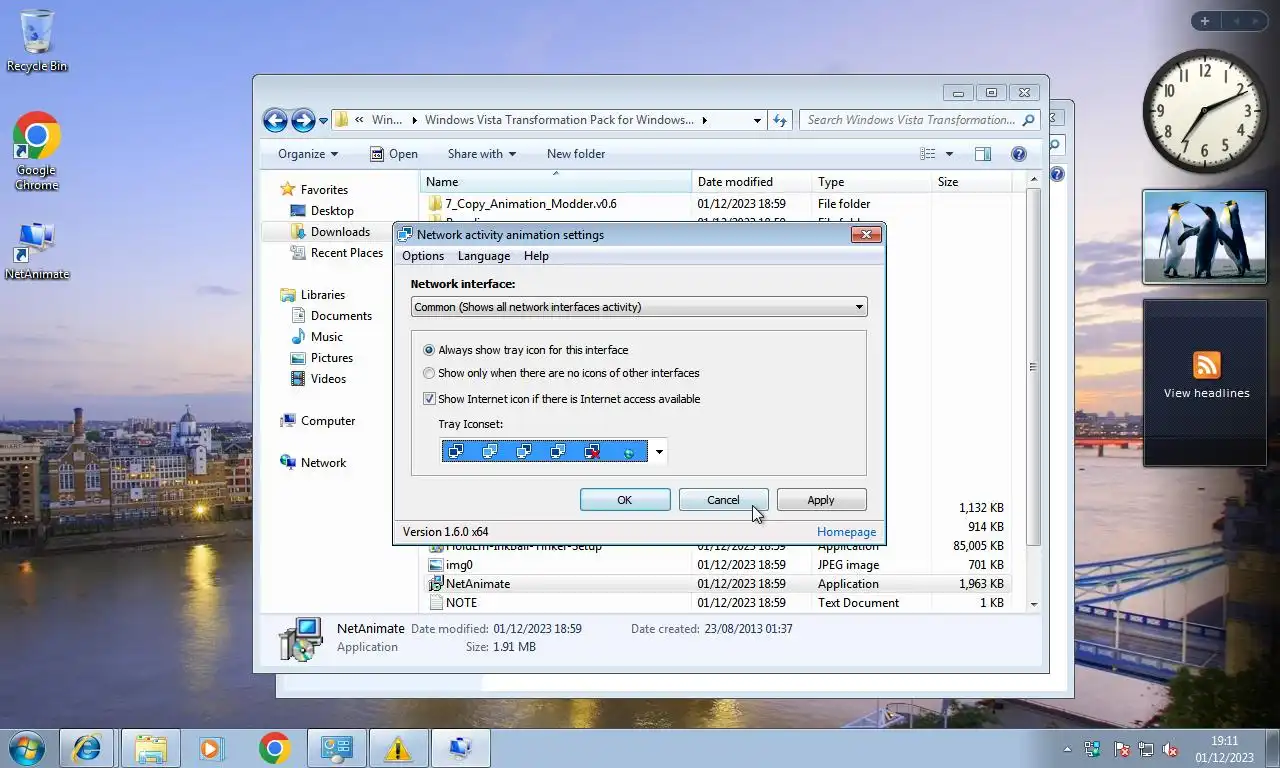Open Windows Media Player from taskbar

[x=210, y=748]
